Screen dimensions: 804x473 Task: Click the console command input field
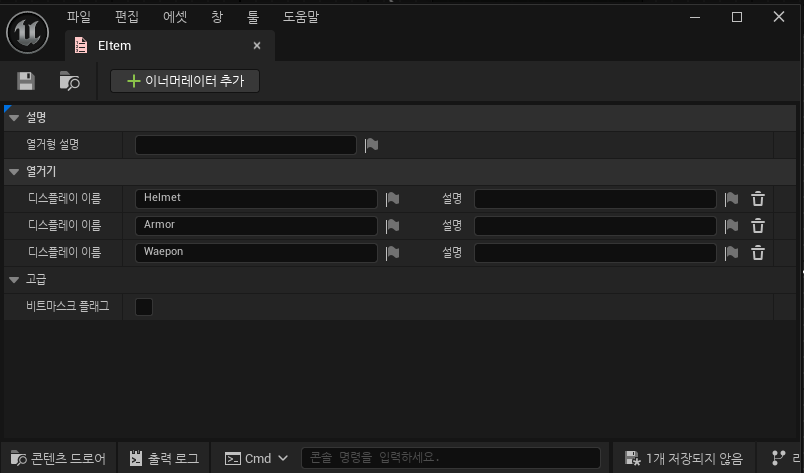pyautogui.click(x=451, y=458)
